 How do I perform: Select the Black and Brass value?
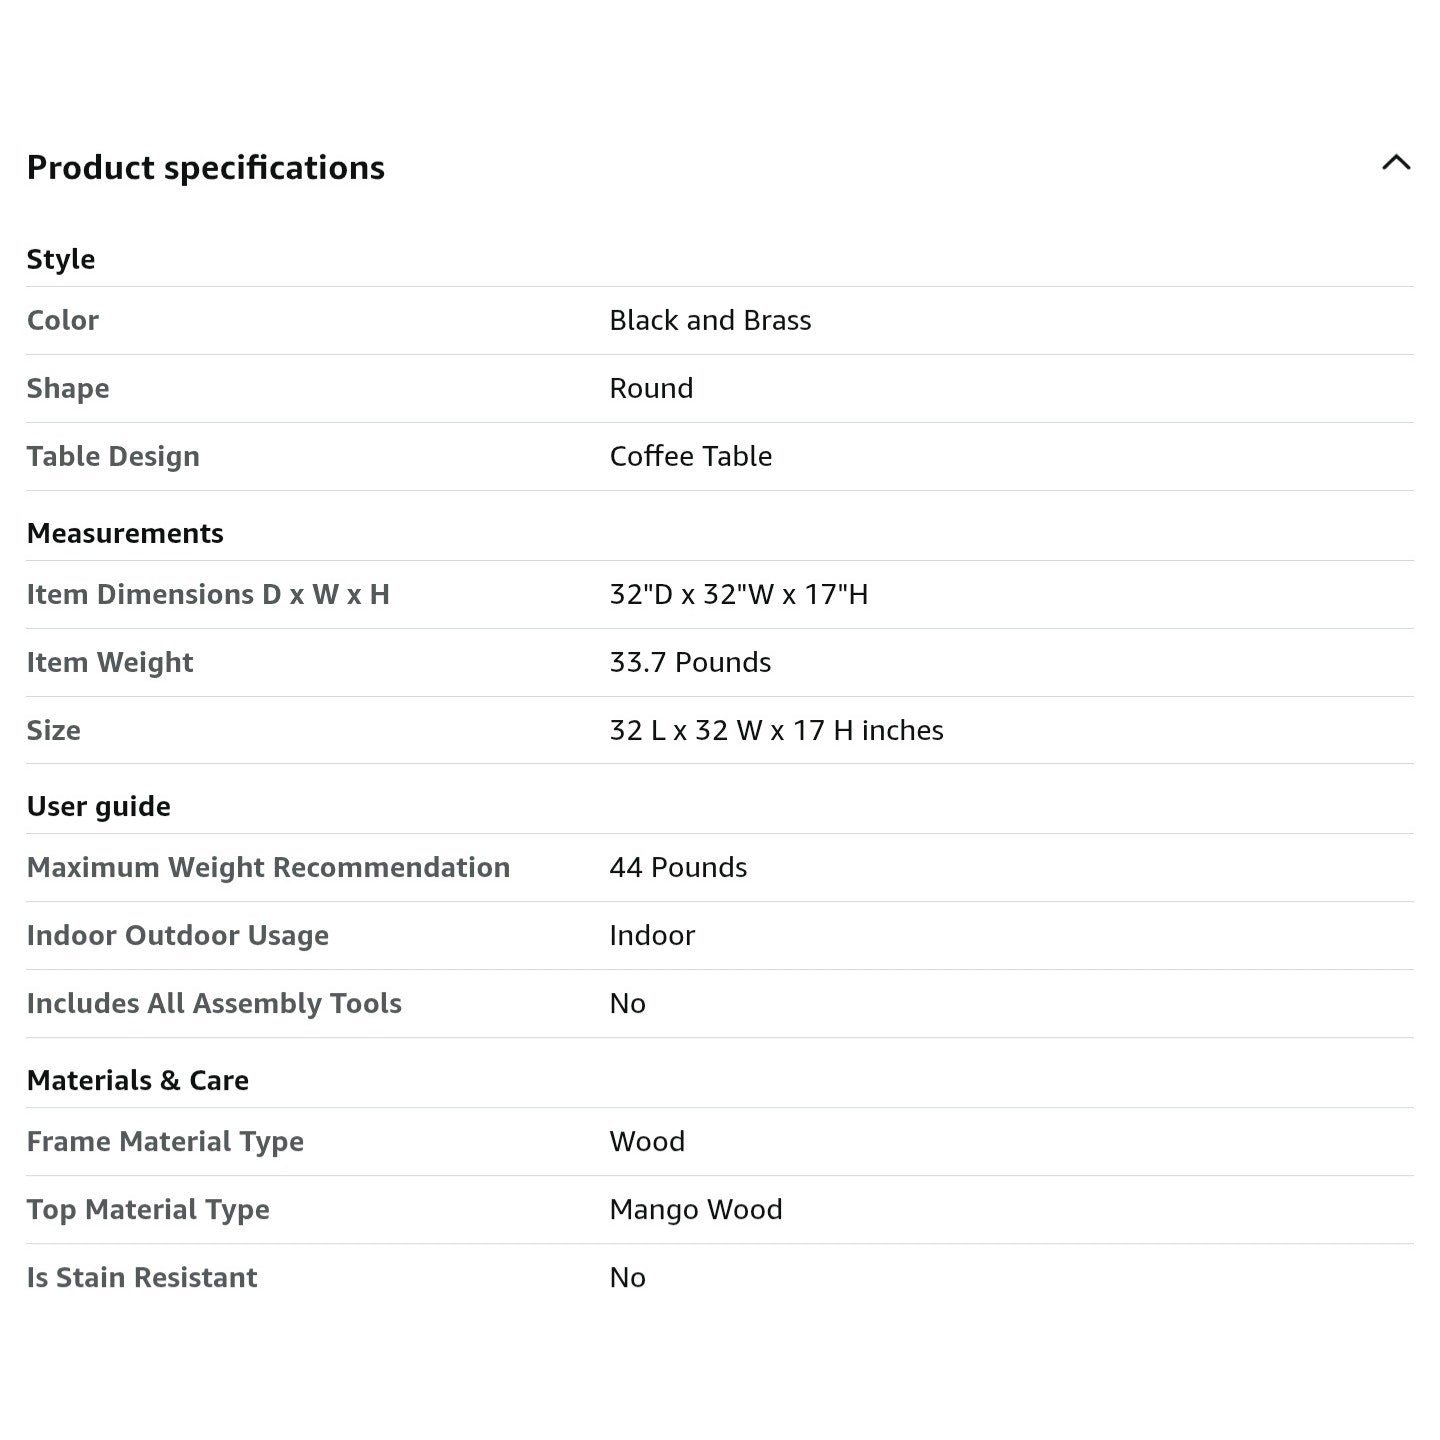[710, 320]
